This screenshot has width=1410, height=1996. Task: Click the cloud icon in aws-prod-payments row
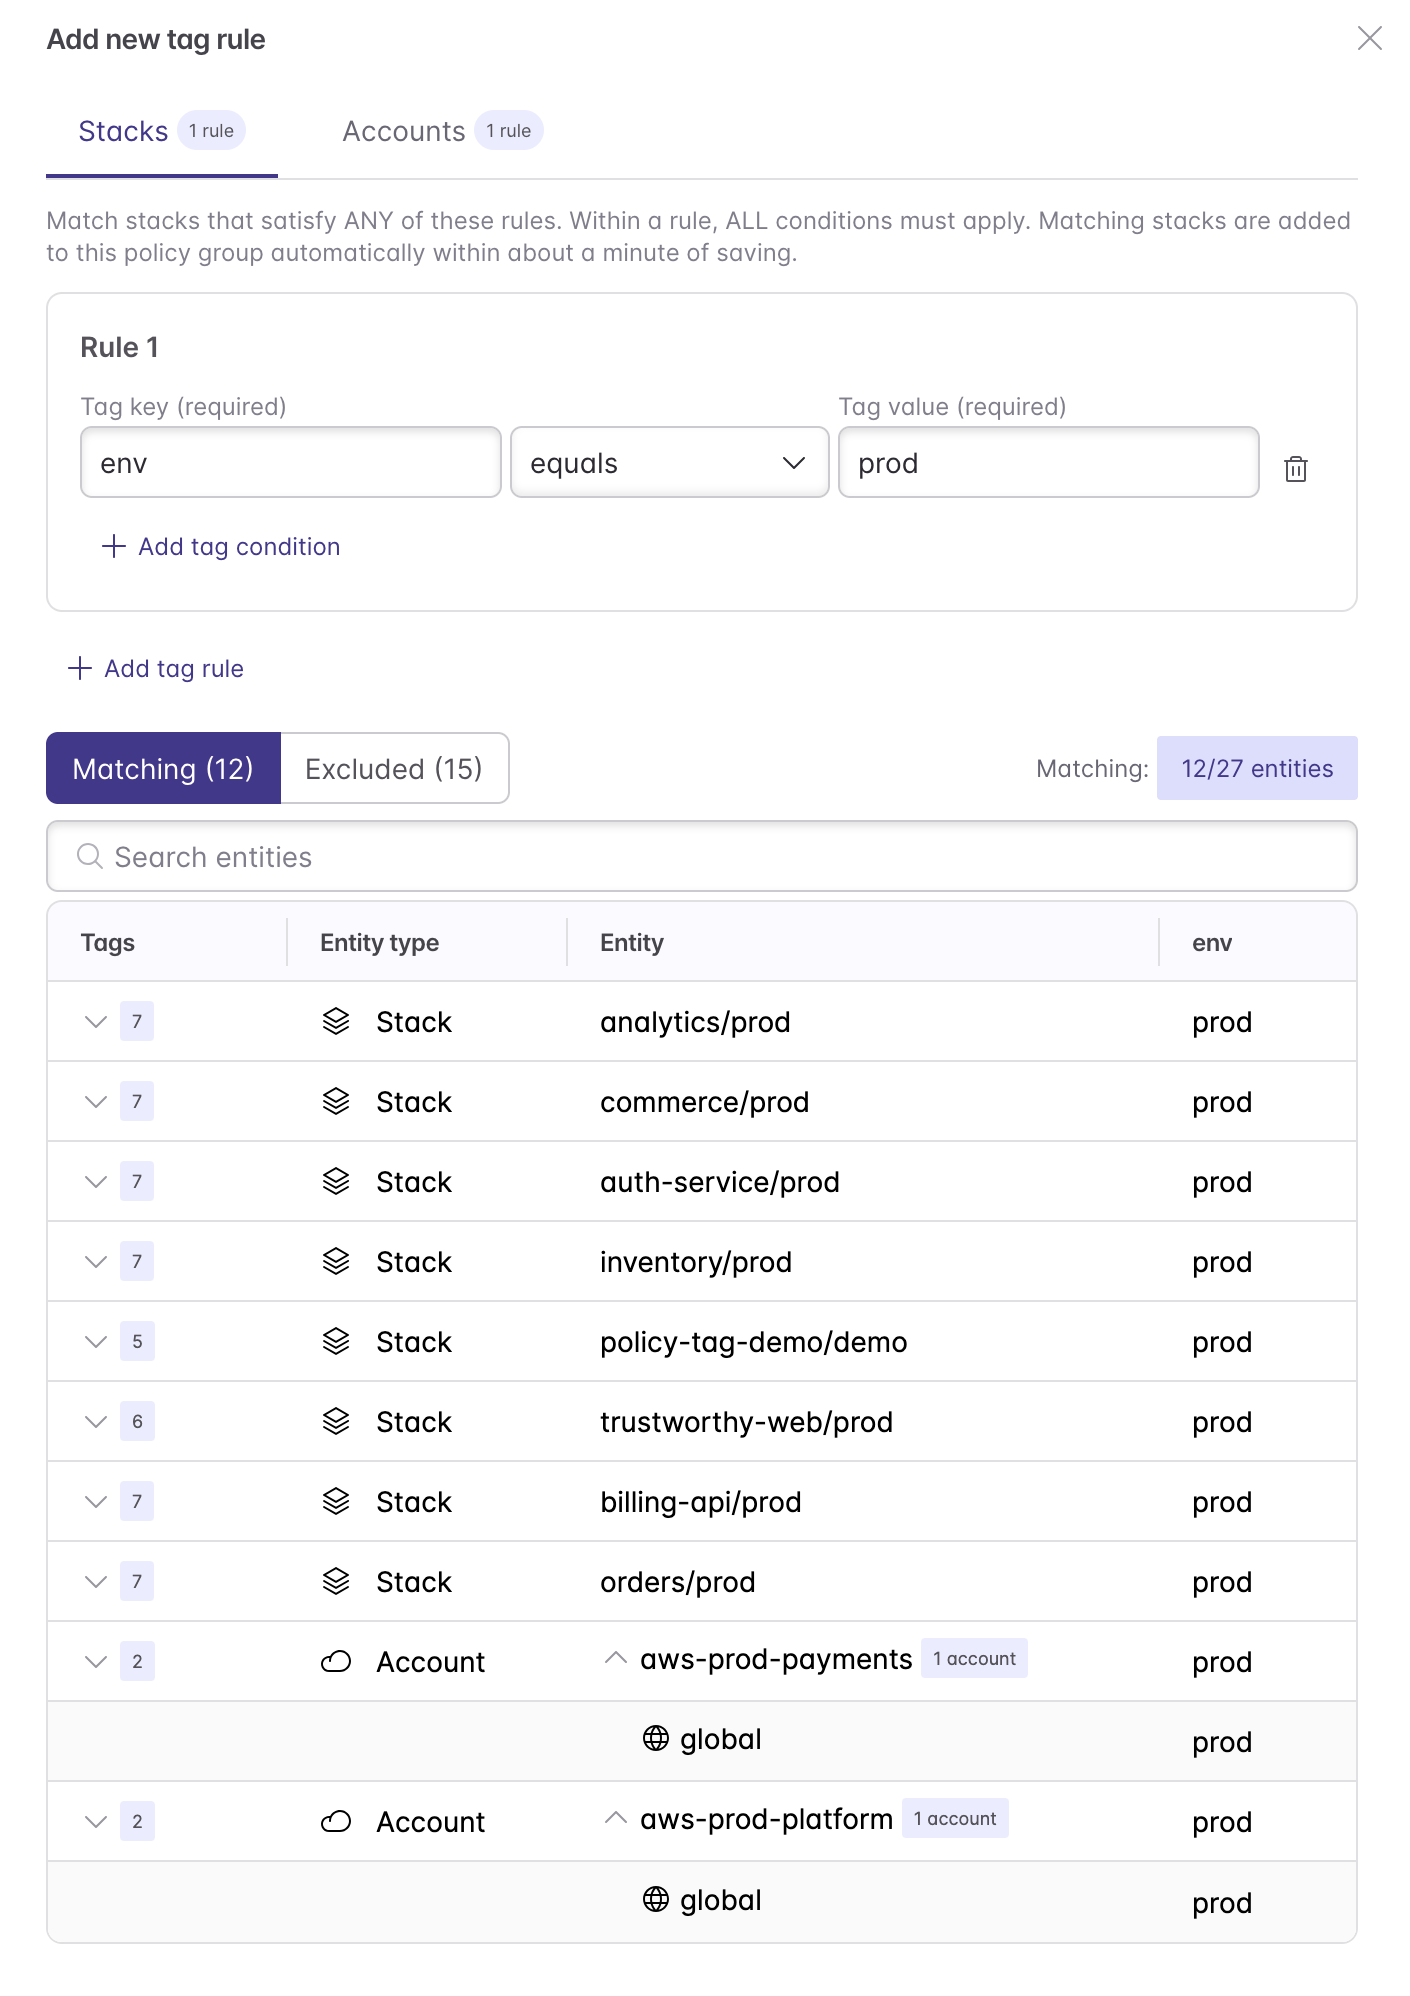(x=336, y=1661)
